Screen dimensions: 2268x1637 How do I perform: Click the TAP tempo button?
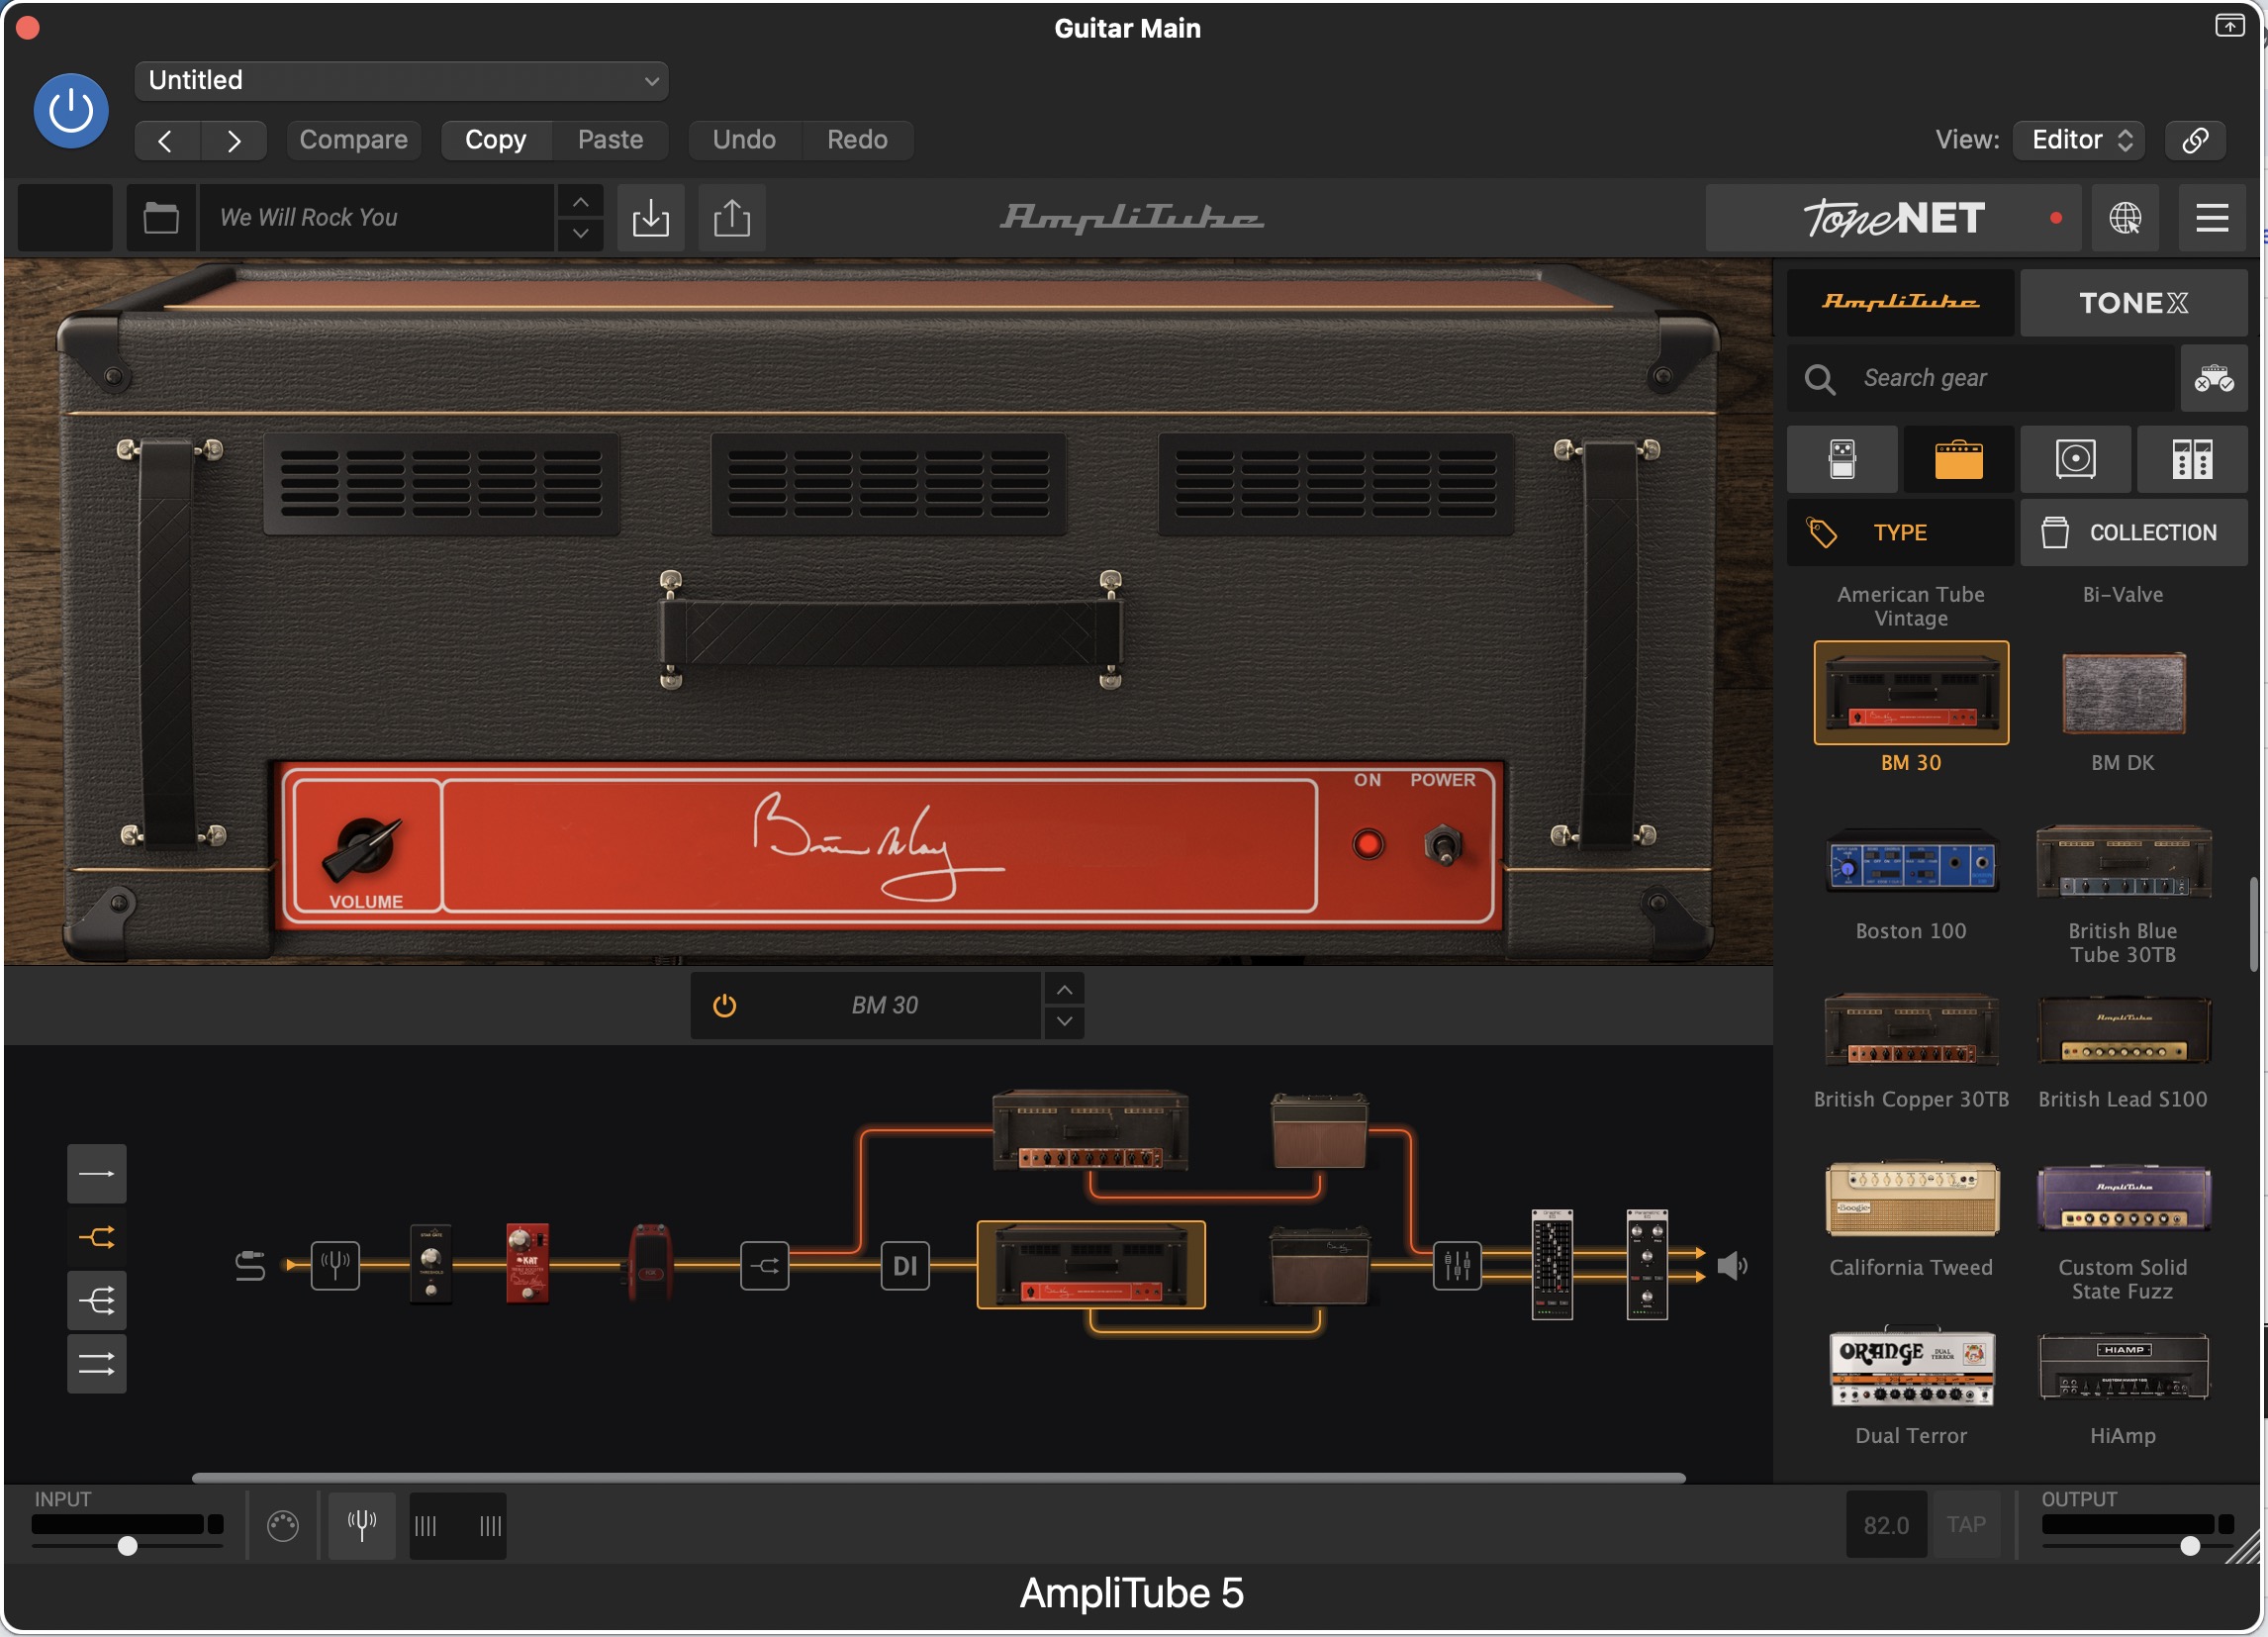(1965, 1524)
